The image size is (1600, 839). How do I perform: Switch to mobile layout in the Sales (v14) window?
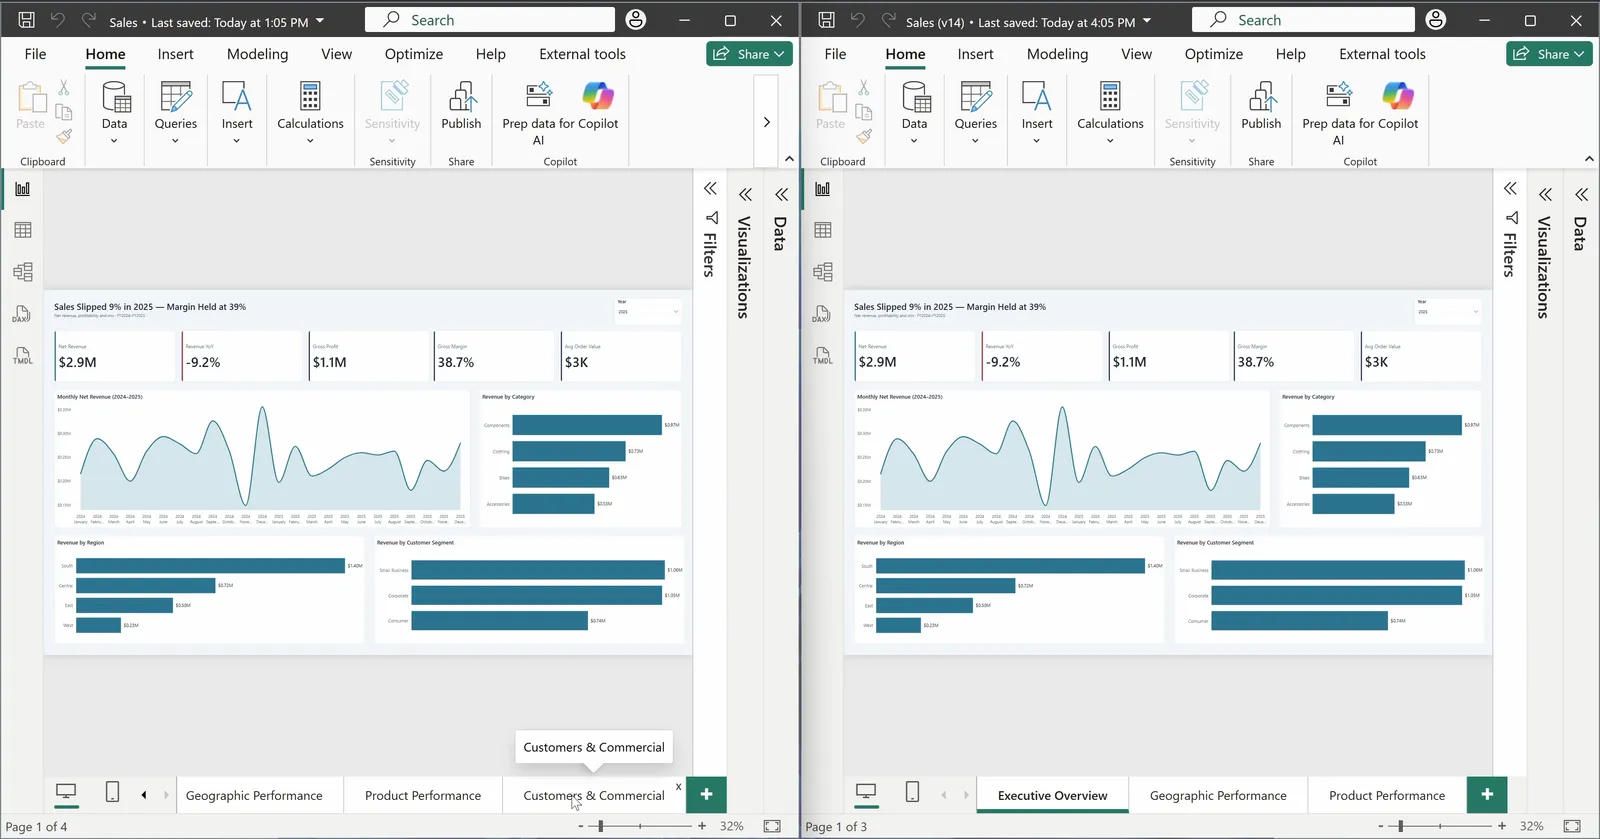[x=912, y=793]
